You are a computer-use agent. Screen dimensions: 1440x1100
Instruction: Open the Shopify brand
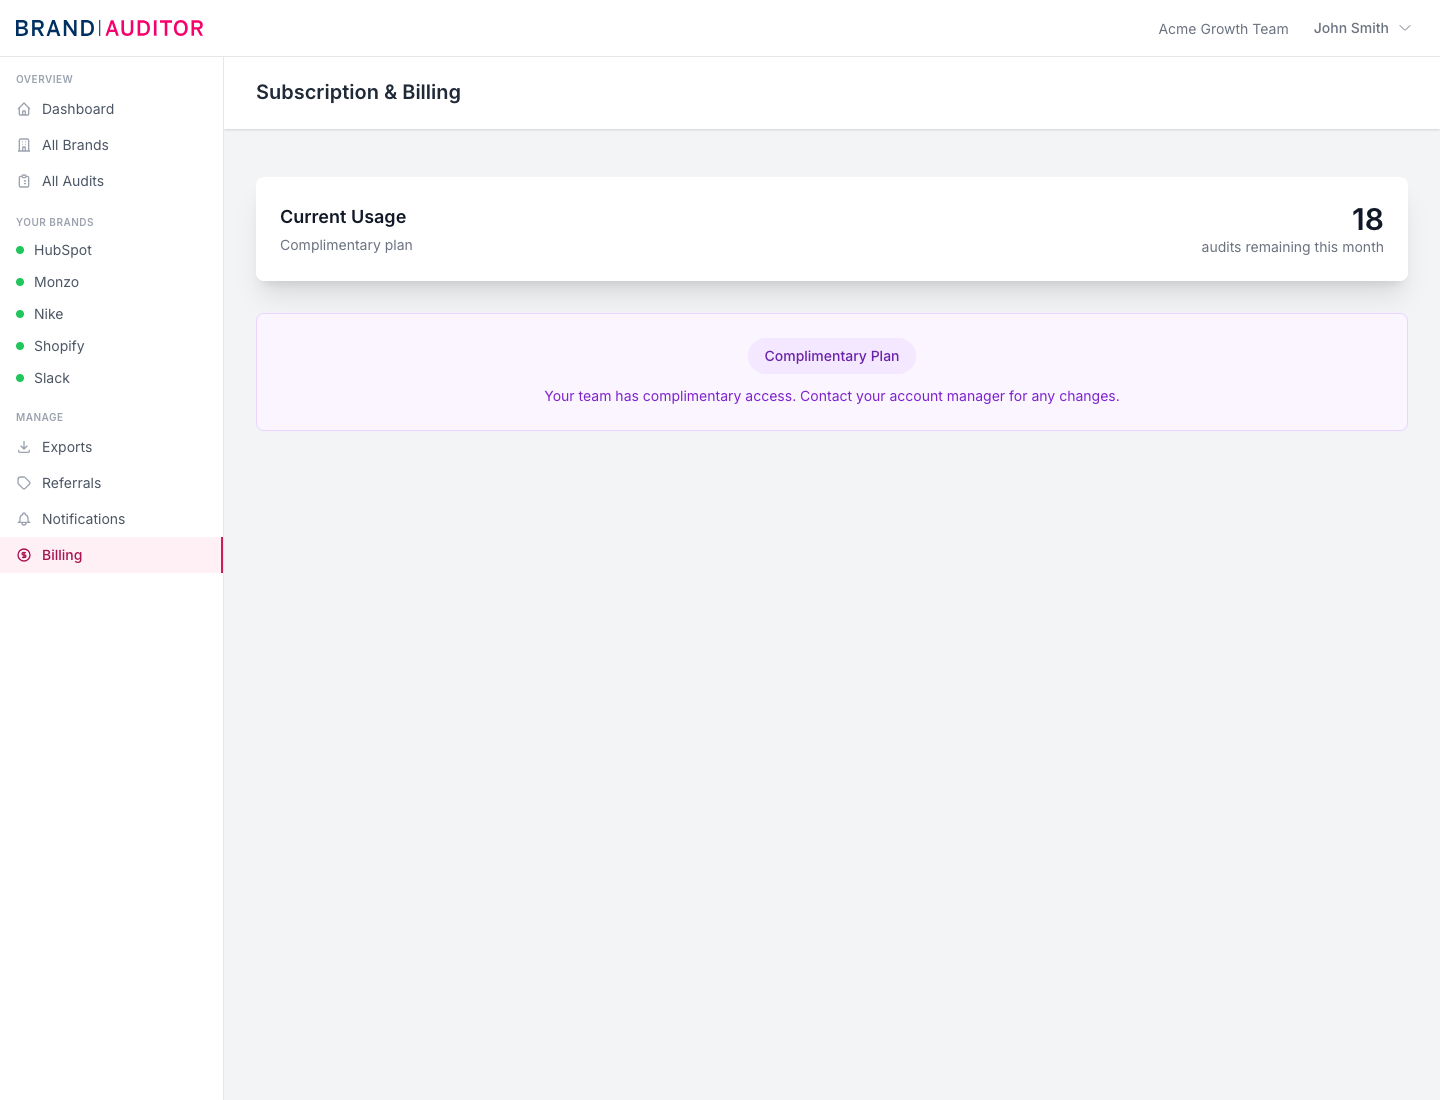[x=111, y=346]
